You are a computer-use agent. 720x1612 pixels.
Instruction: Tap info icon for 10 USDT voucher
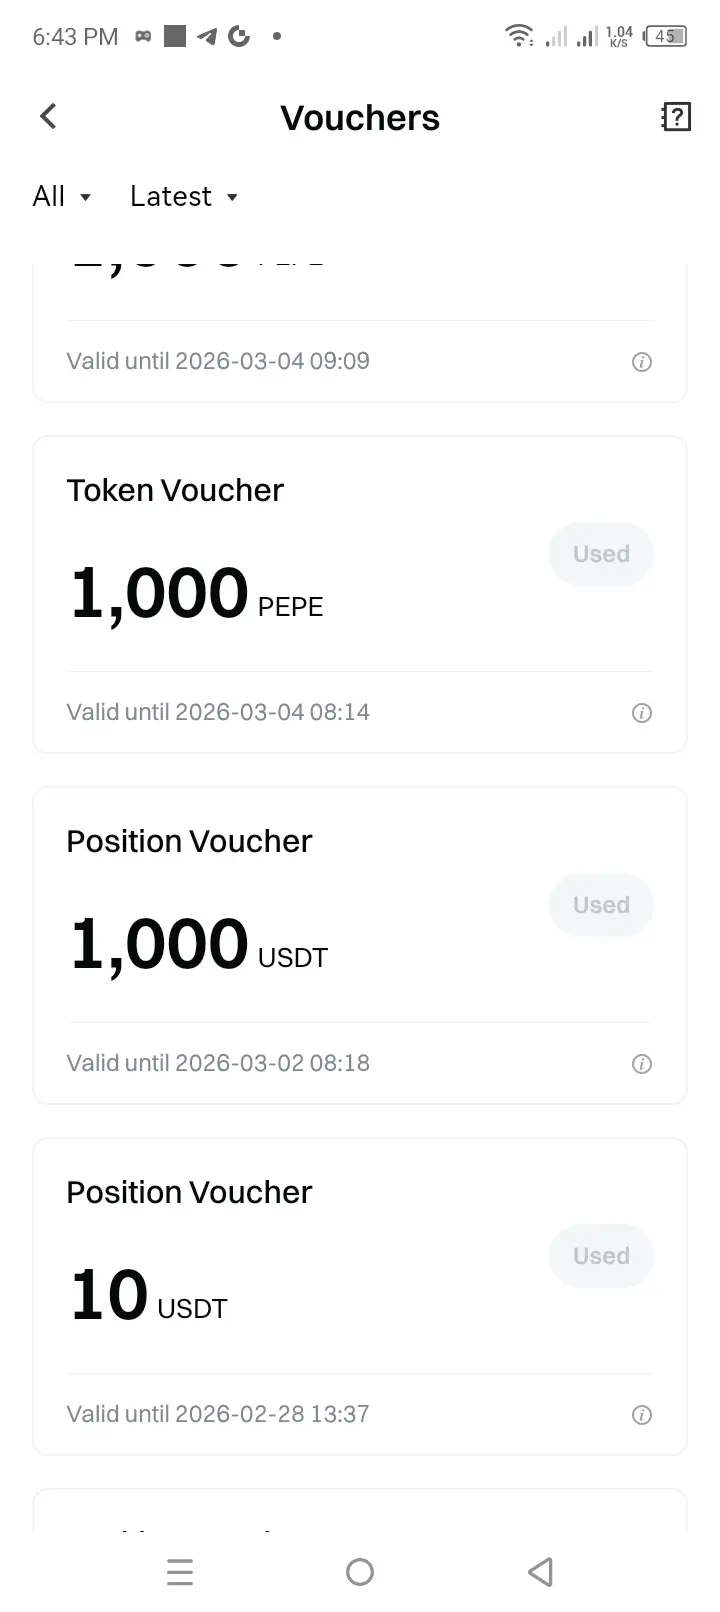coord(642,1415)
